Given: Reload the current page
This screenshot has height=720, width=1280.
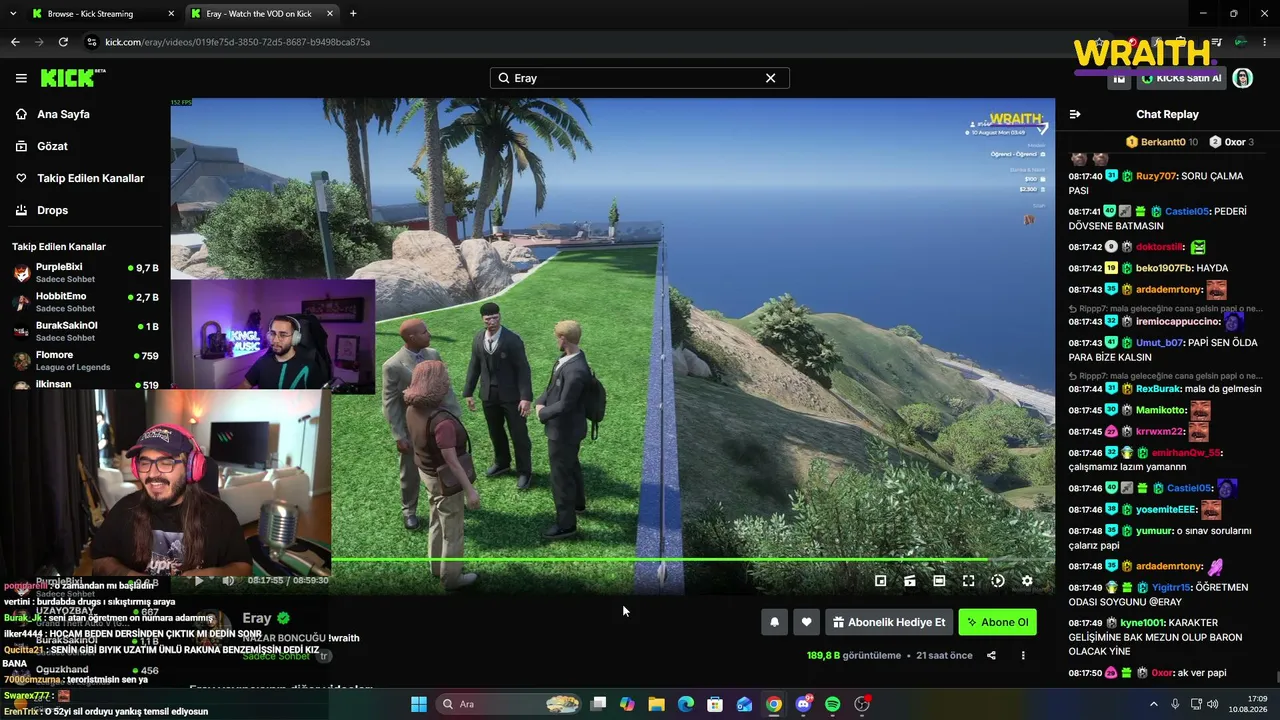Looking at the screenshot, I should [63, 42].
